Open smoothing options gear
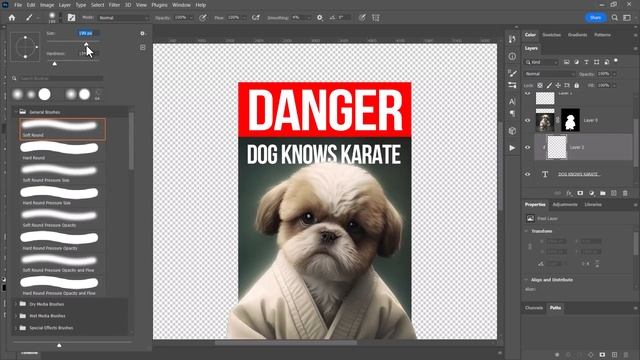640x360 pixels. (x=320, y=18)
